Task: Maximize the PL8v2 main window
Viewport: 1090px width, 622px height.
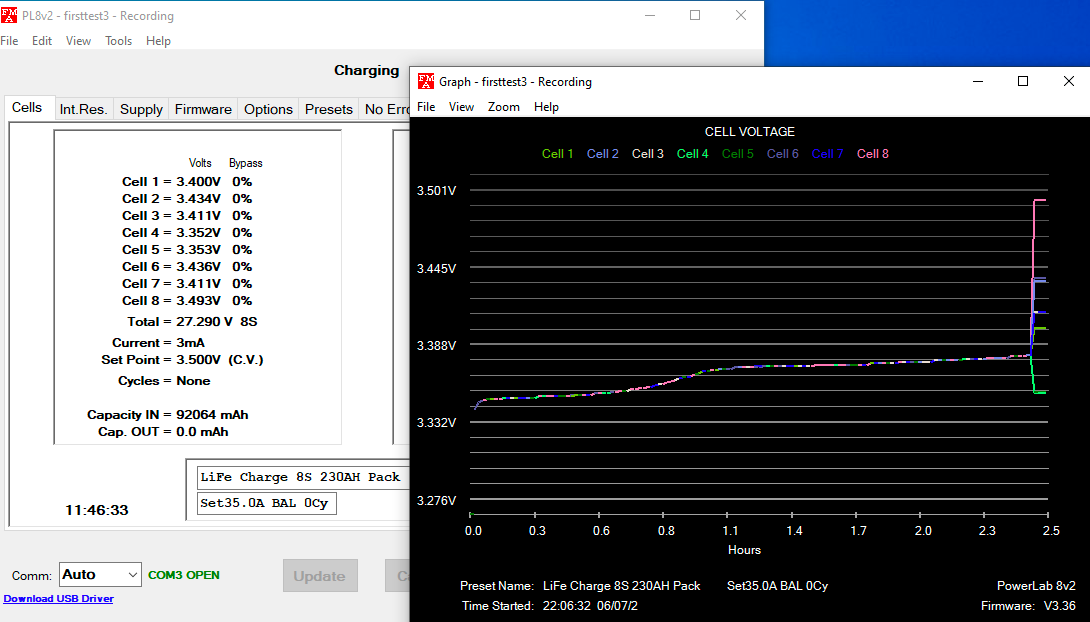Action: (695, 15)
